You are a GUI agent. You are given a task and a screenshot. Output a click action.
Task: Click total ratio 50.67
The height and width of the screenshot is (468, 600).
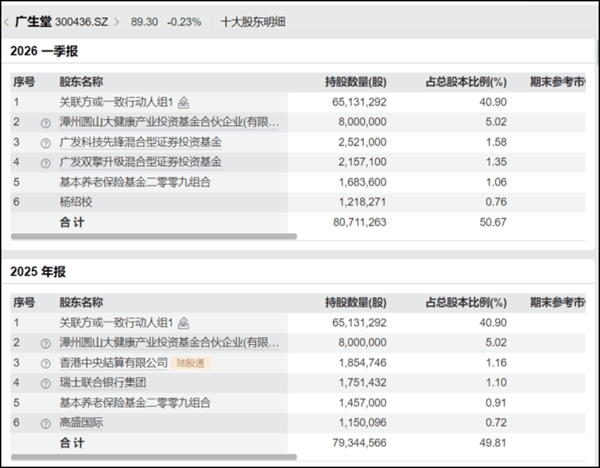493,222
